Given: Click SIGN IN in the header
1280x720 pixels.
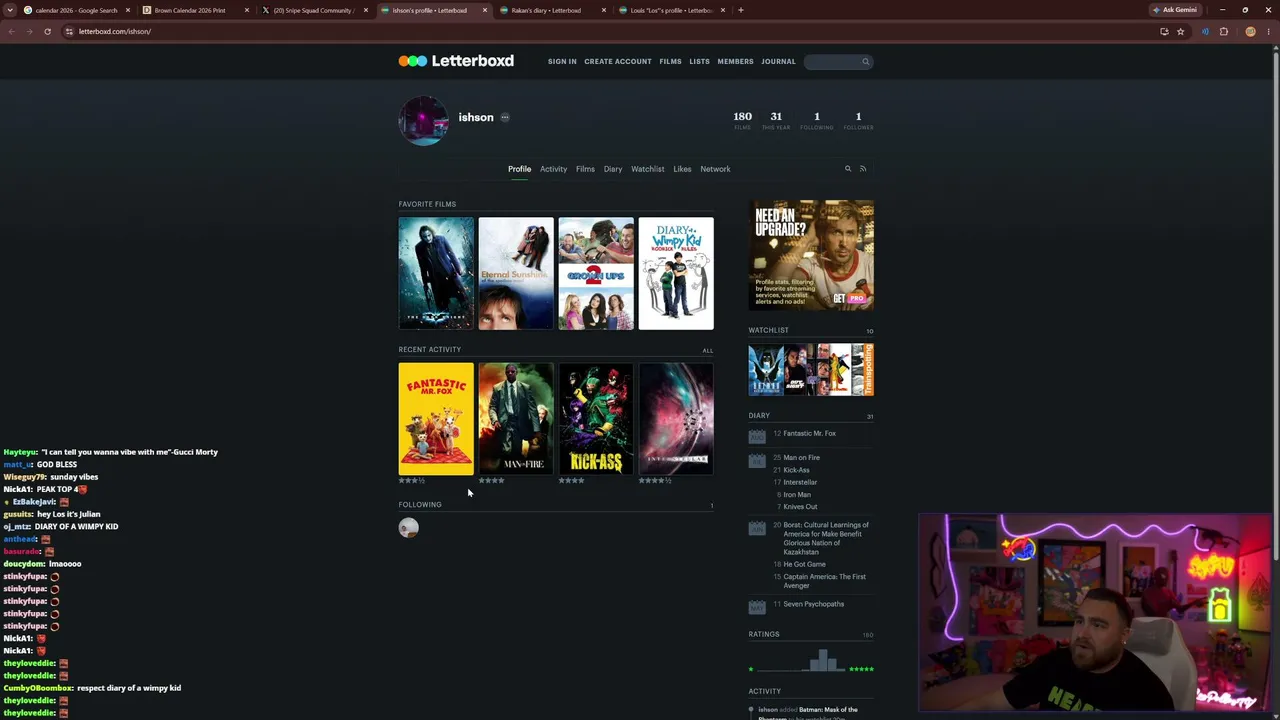Looking at the screenshot, I should coord(562,62).
